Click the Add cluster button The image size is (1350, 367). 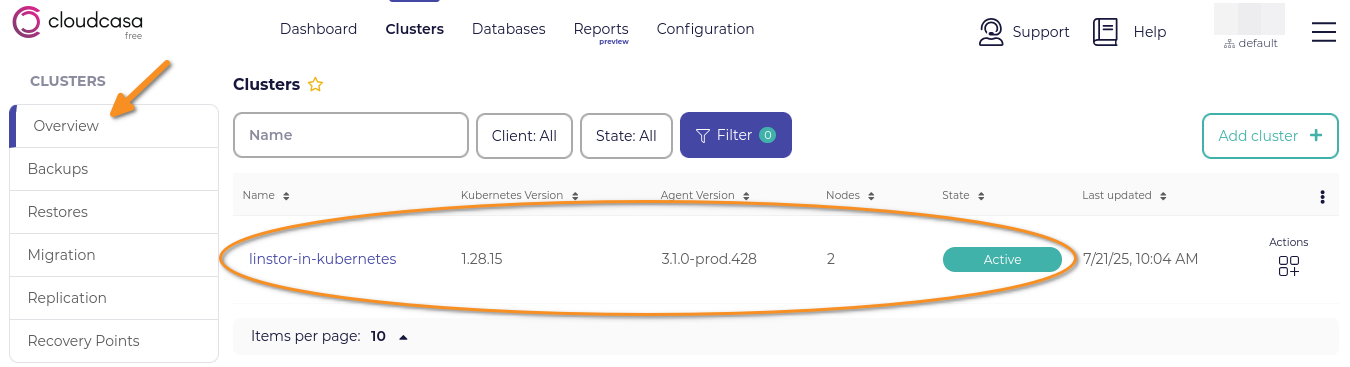tap(1270, 136)
